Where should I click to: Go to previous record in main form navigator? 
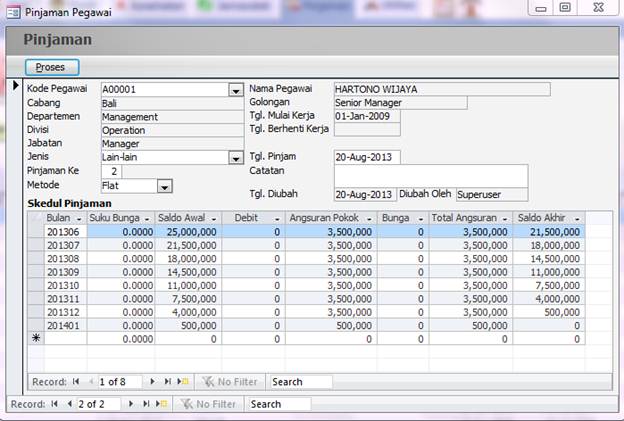point(70,404)
